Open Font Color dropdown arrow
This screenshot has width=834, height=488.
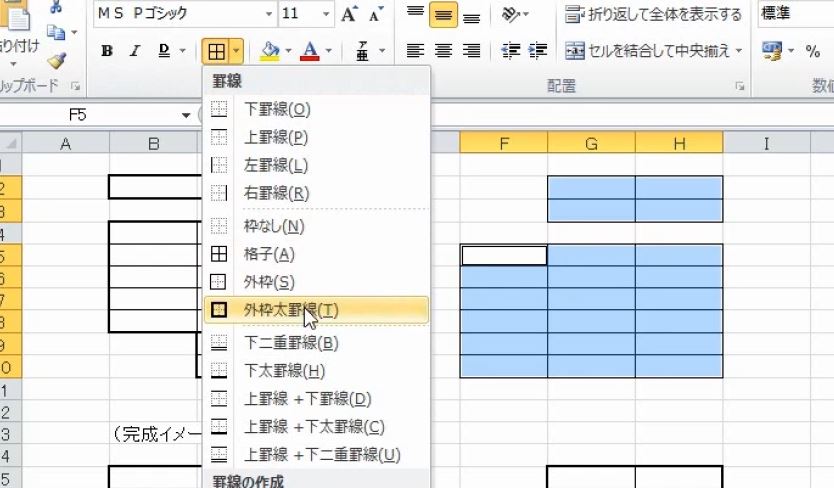pos(329,51)
